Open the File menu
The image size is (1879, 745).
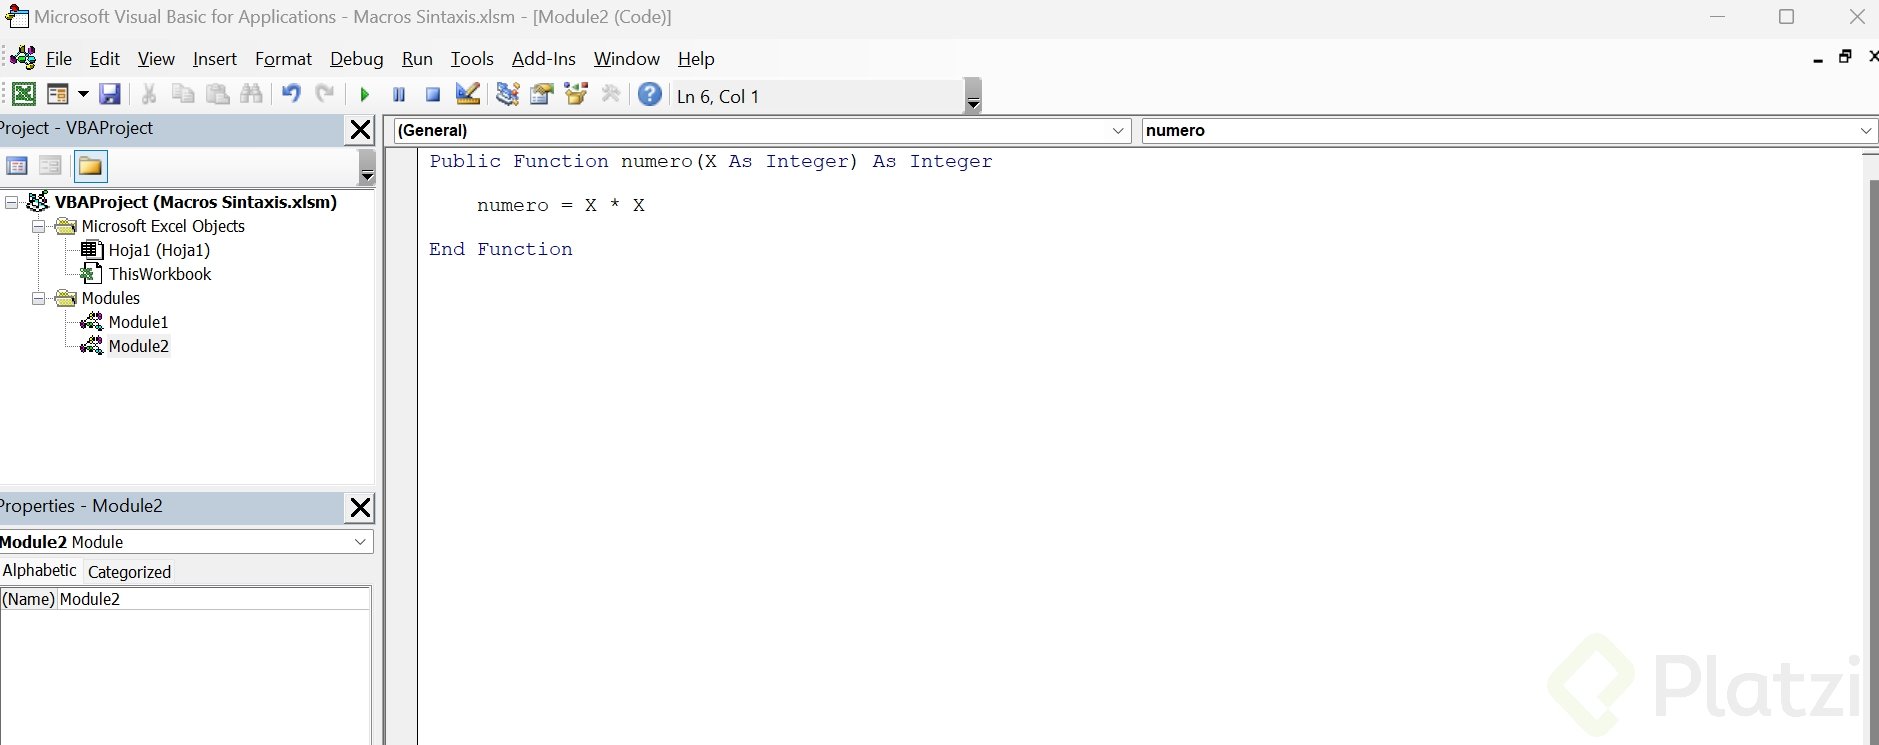(59, 59)
